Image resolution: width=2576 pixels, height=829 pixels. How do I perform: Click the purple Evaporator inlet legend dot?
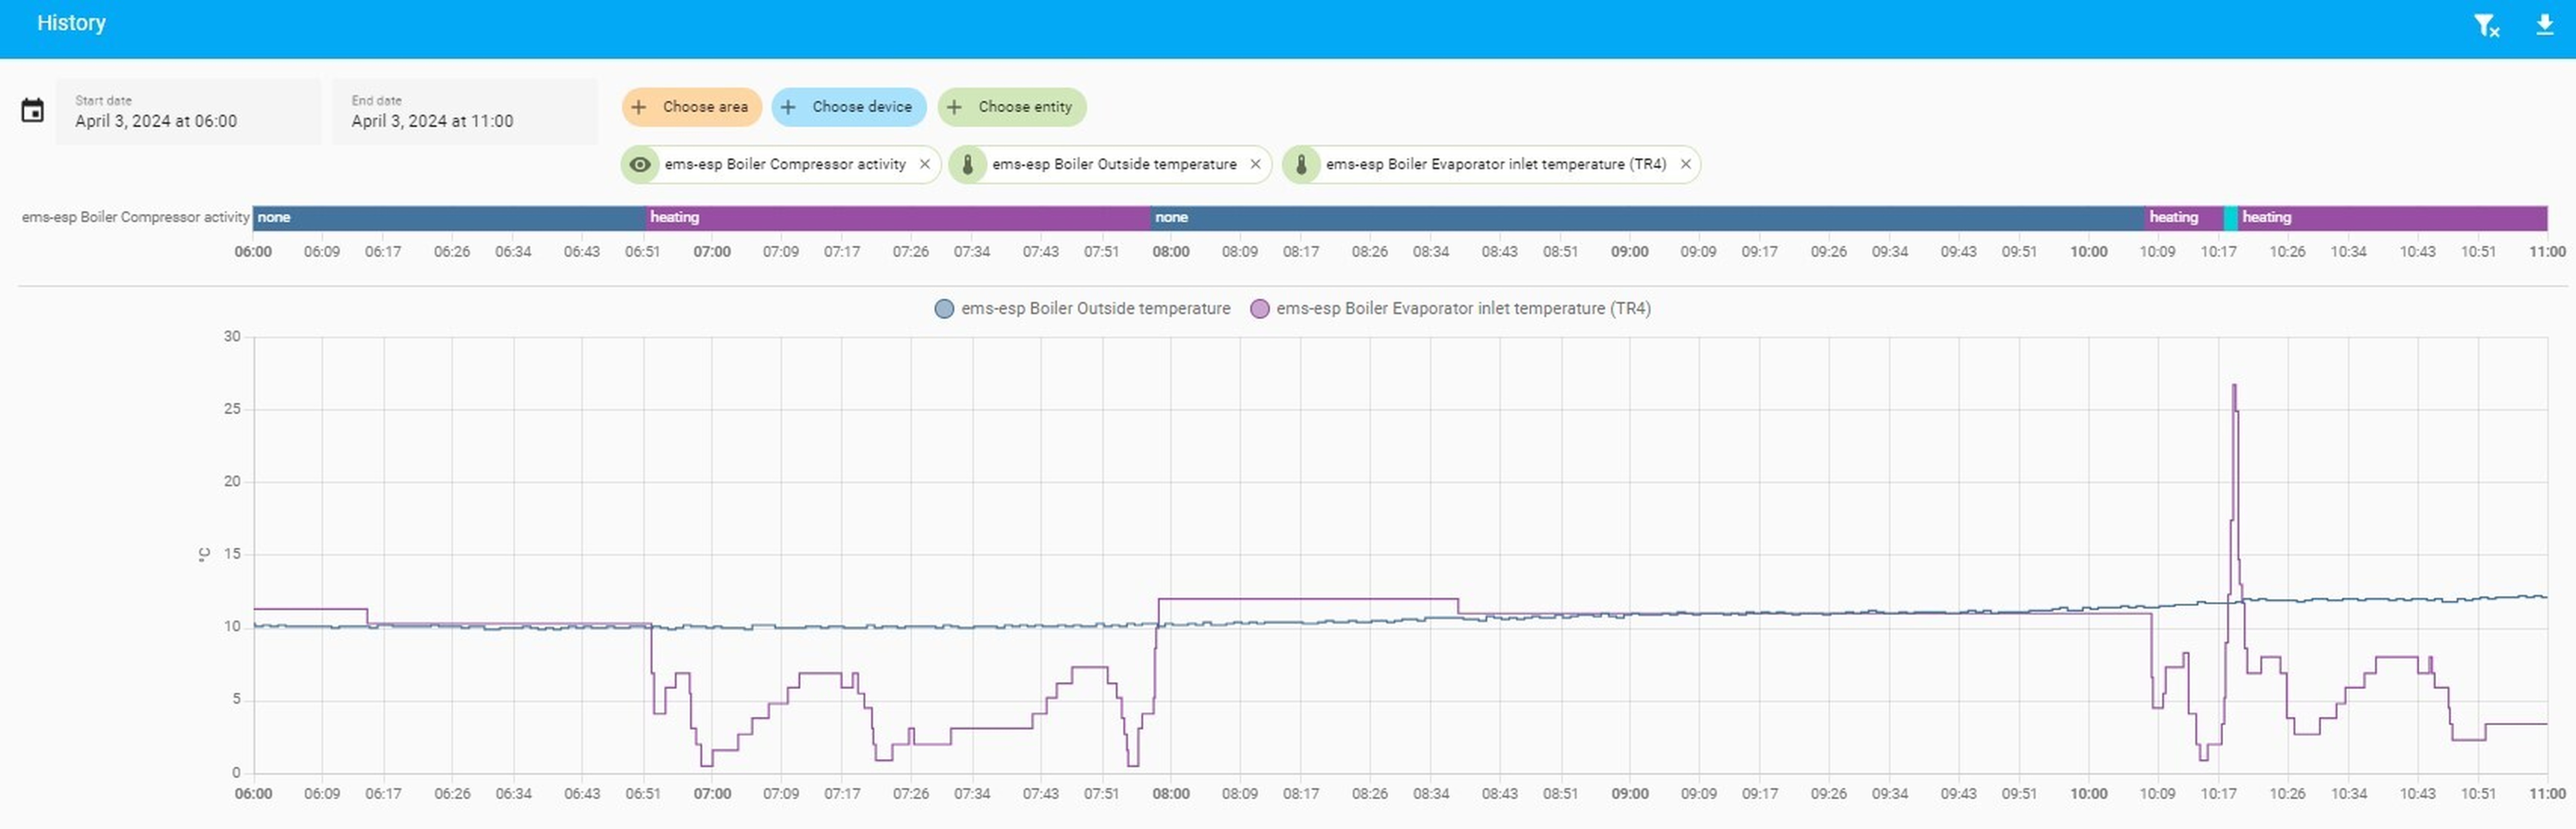pyautogui.click(x=1260, y=309)
